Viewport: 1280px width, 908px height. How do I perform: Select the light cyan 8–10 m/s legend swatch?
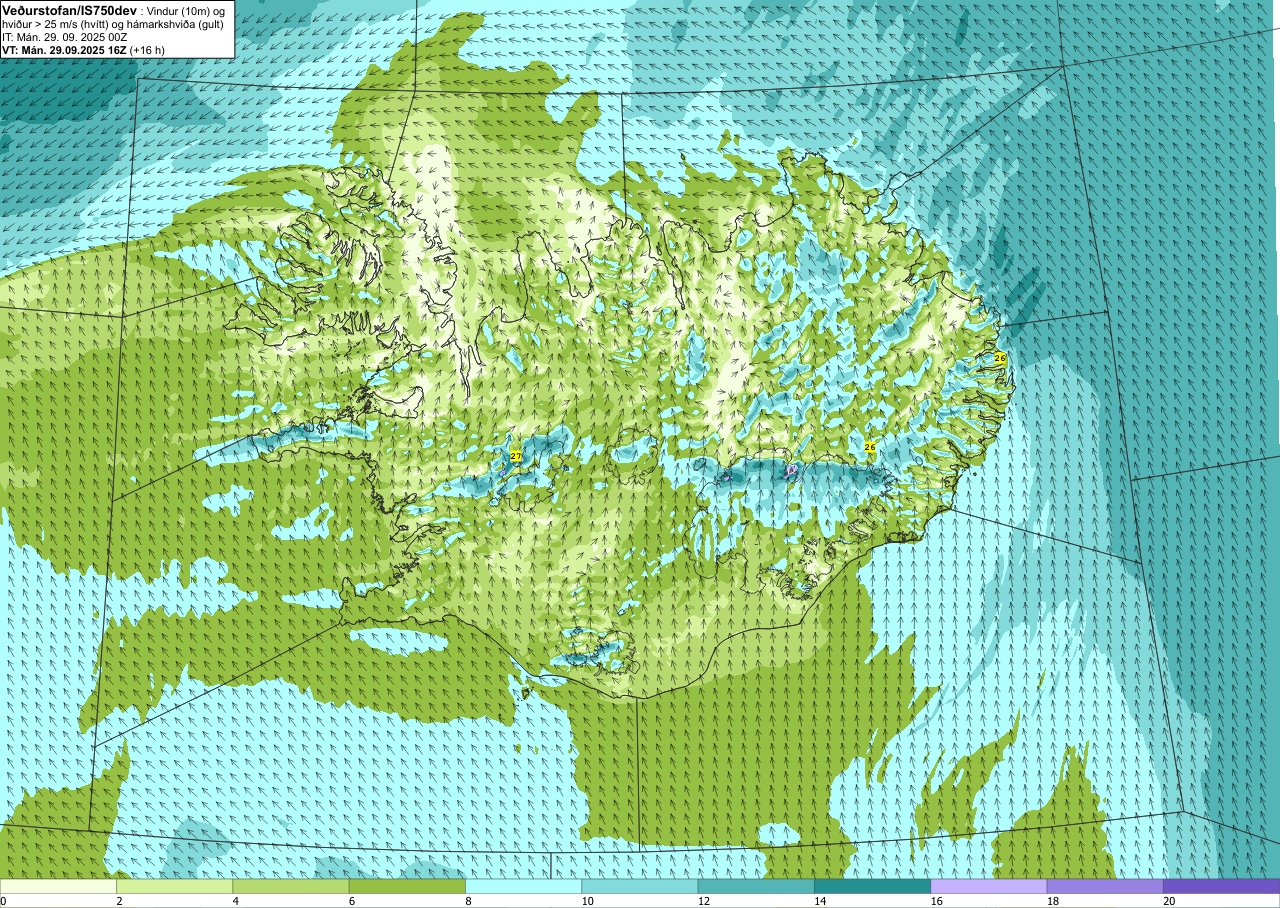(523, 886)
